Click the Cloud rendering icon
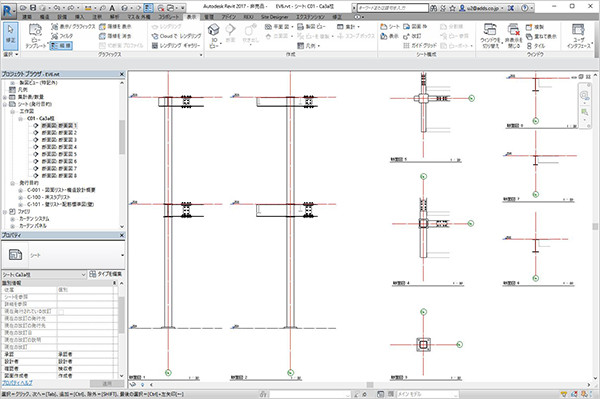 (x=155, y=36)
